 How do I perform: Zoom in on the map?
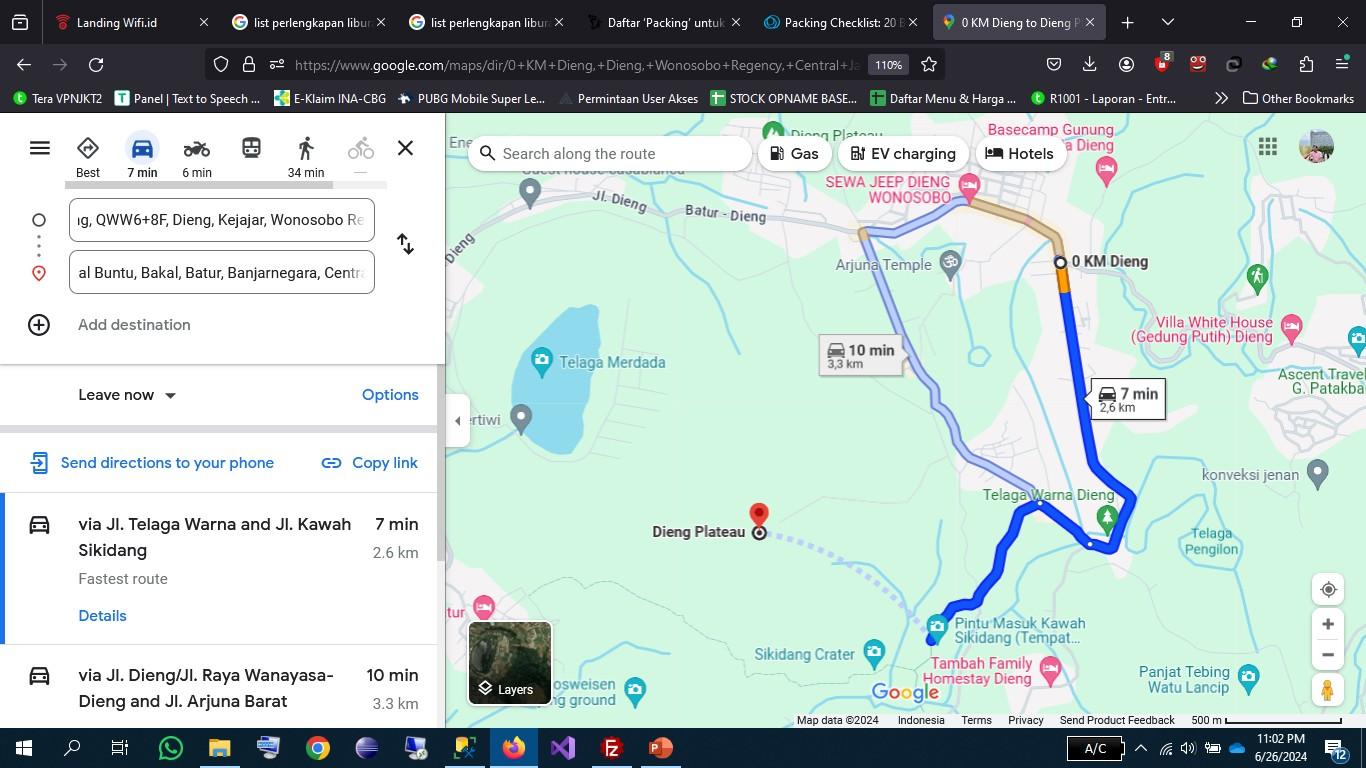coord(1328,624)
